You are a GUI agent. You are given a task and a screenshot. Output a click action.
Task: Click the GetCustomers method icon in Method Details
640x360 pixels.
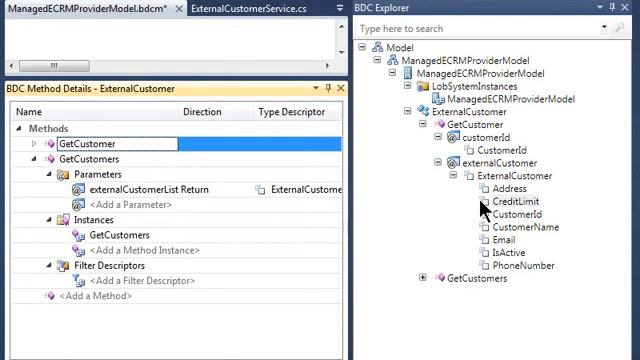pyautogui.click(x=50, y=159)
